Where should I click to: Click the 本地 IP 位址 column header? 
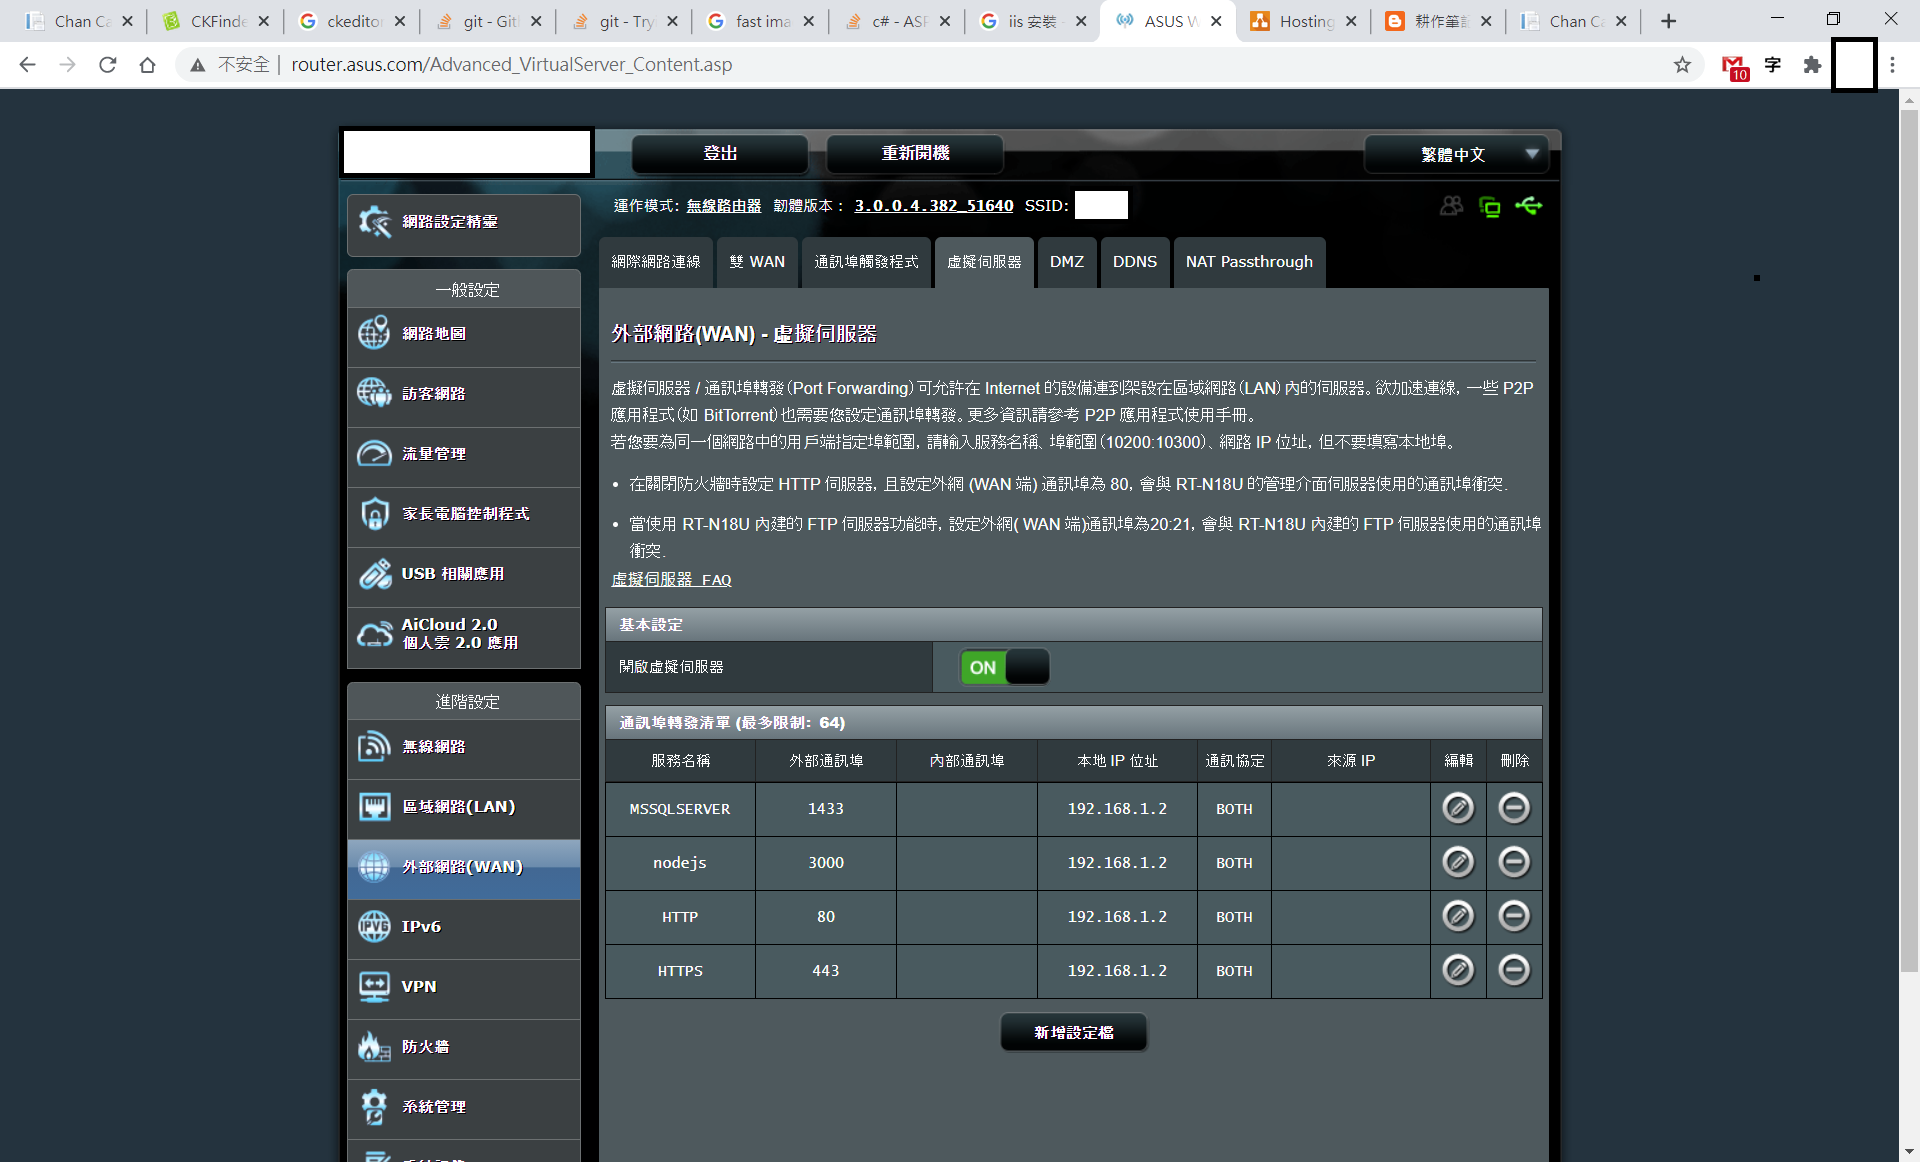coord(1117,761)
